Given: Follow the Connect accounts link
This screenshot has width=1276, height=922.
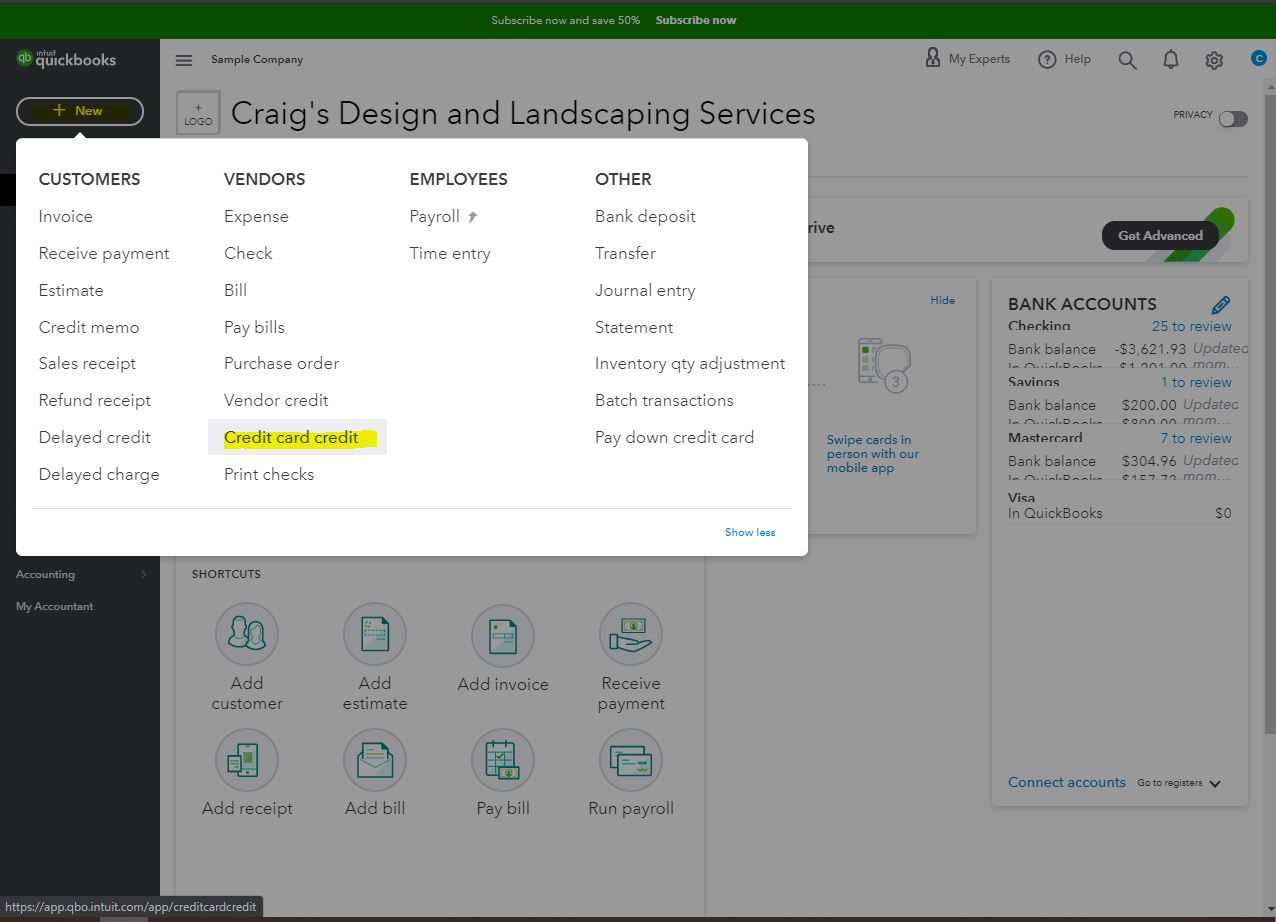Looking at the screenshot, I should (1066, 782).
